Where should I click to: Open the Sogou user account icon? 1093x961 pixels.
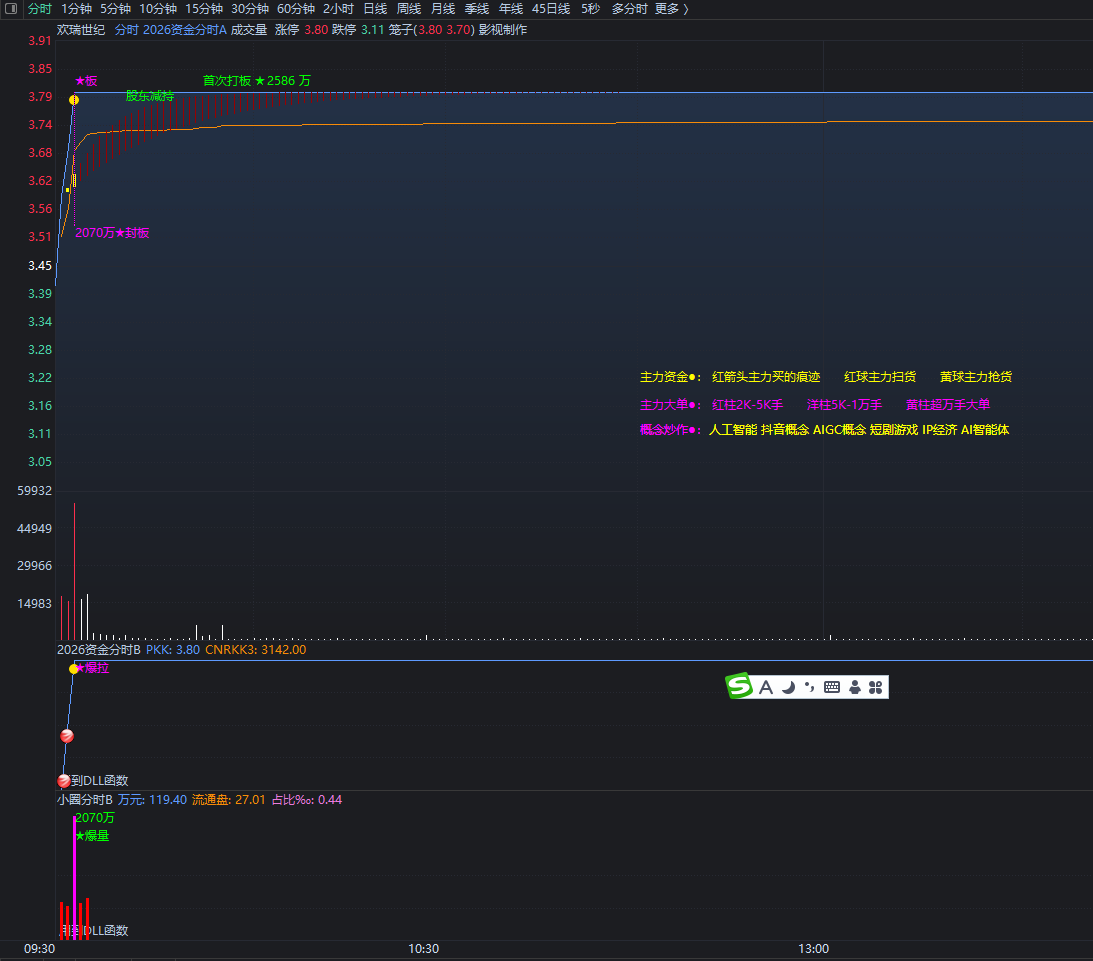[x=855, y=688]
